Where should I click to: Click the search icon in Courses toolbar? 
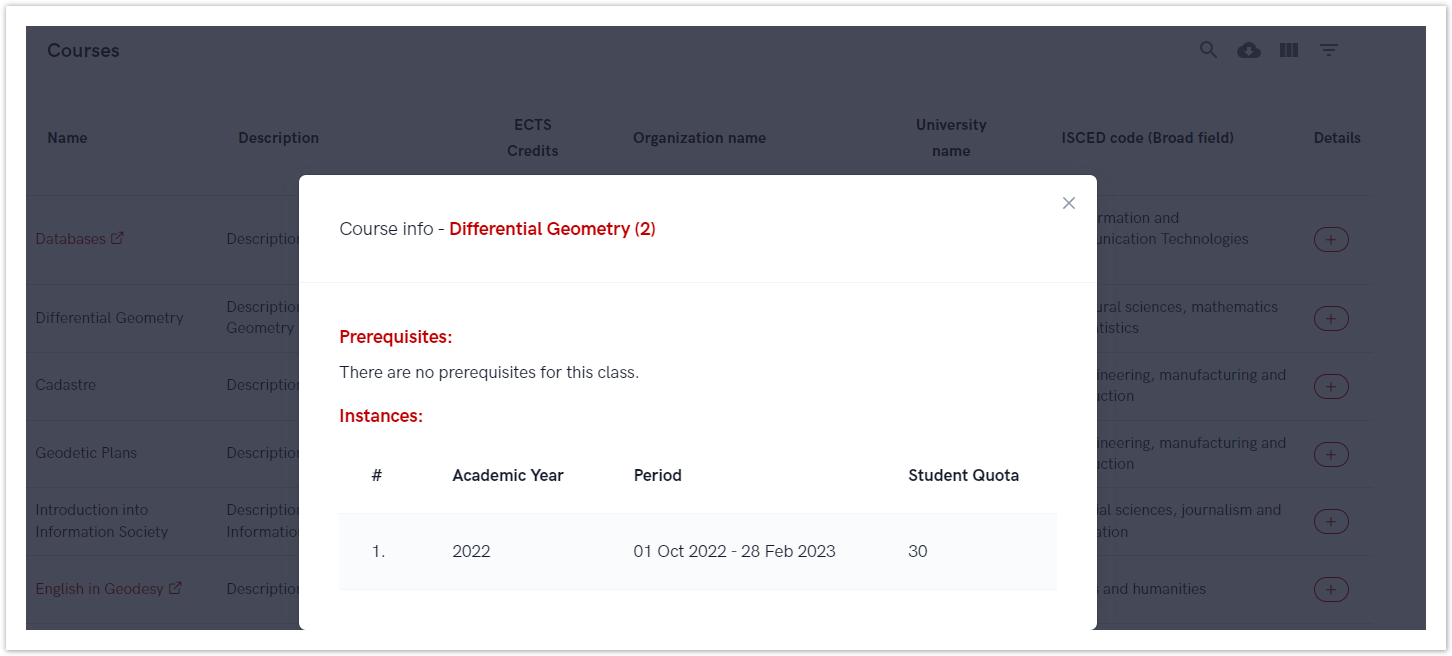coord(1208,50)
